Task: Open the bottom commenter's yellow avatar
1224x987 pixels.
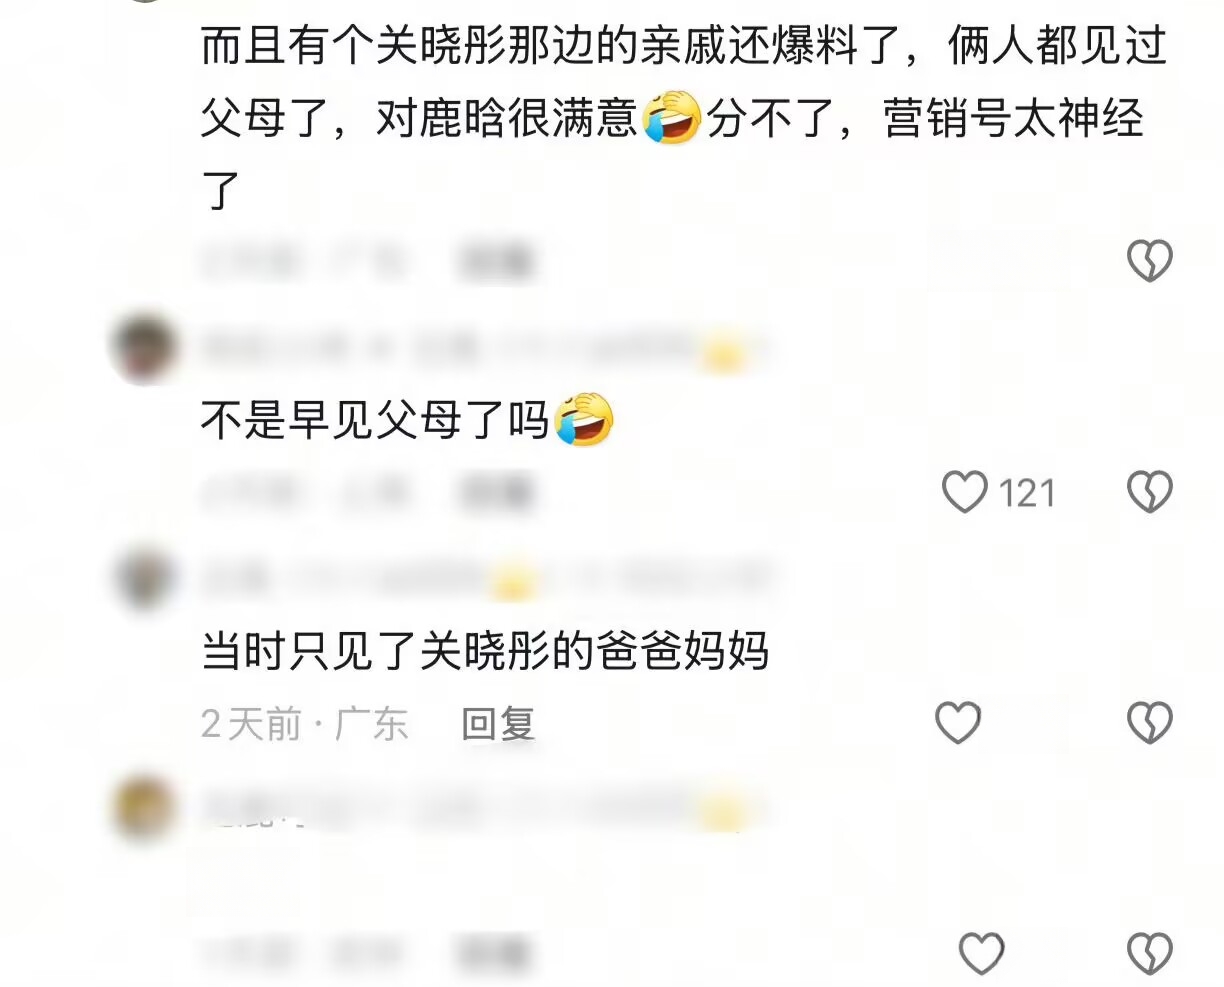Action: point(144,810)
